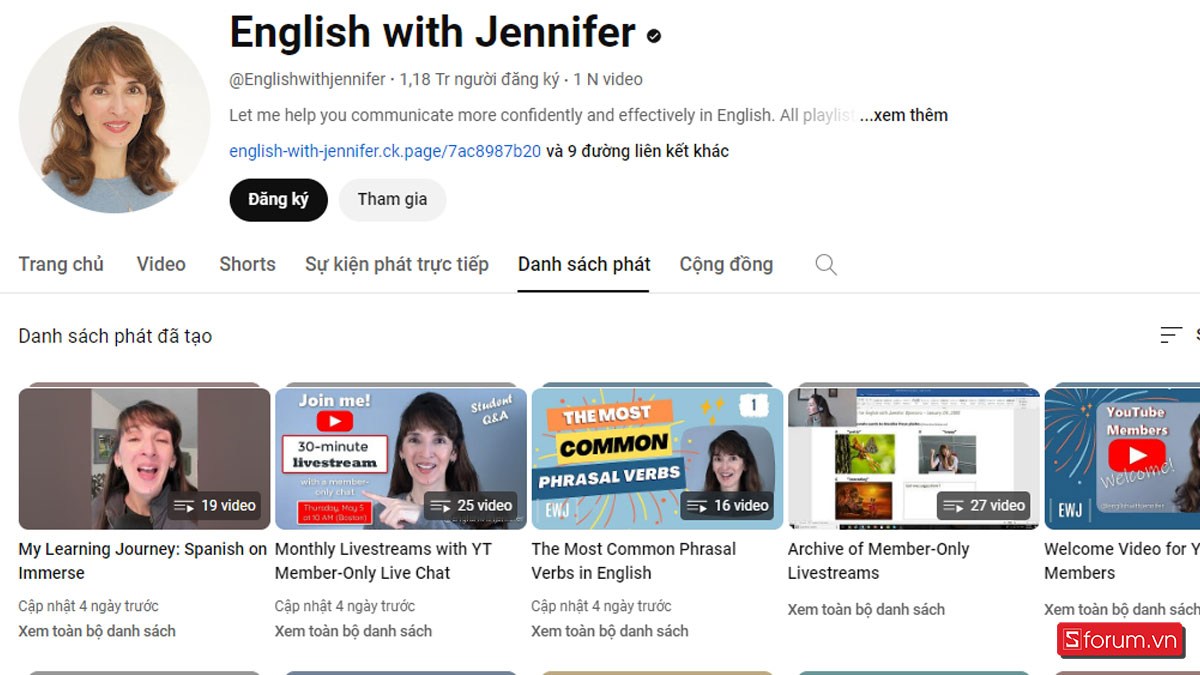
Task: Click 'và 9 đường liên kết khác'
Action: (x=637, y=151)
